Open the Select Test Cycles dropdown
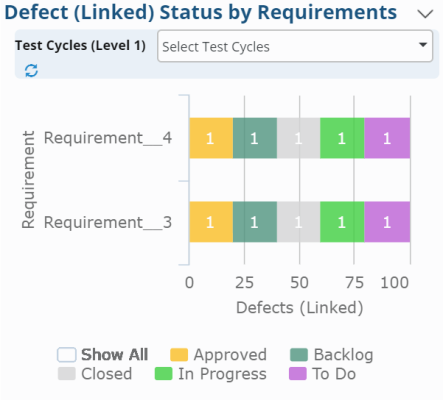Viewport: 443px width, 400px height. [295, 46]
